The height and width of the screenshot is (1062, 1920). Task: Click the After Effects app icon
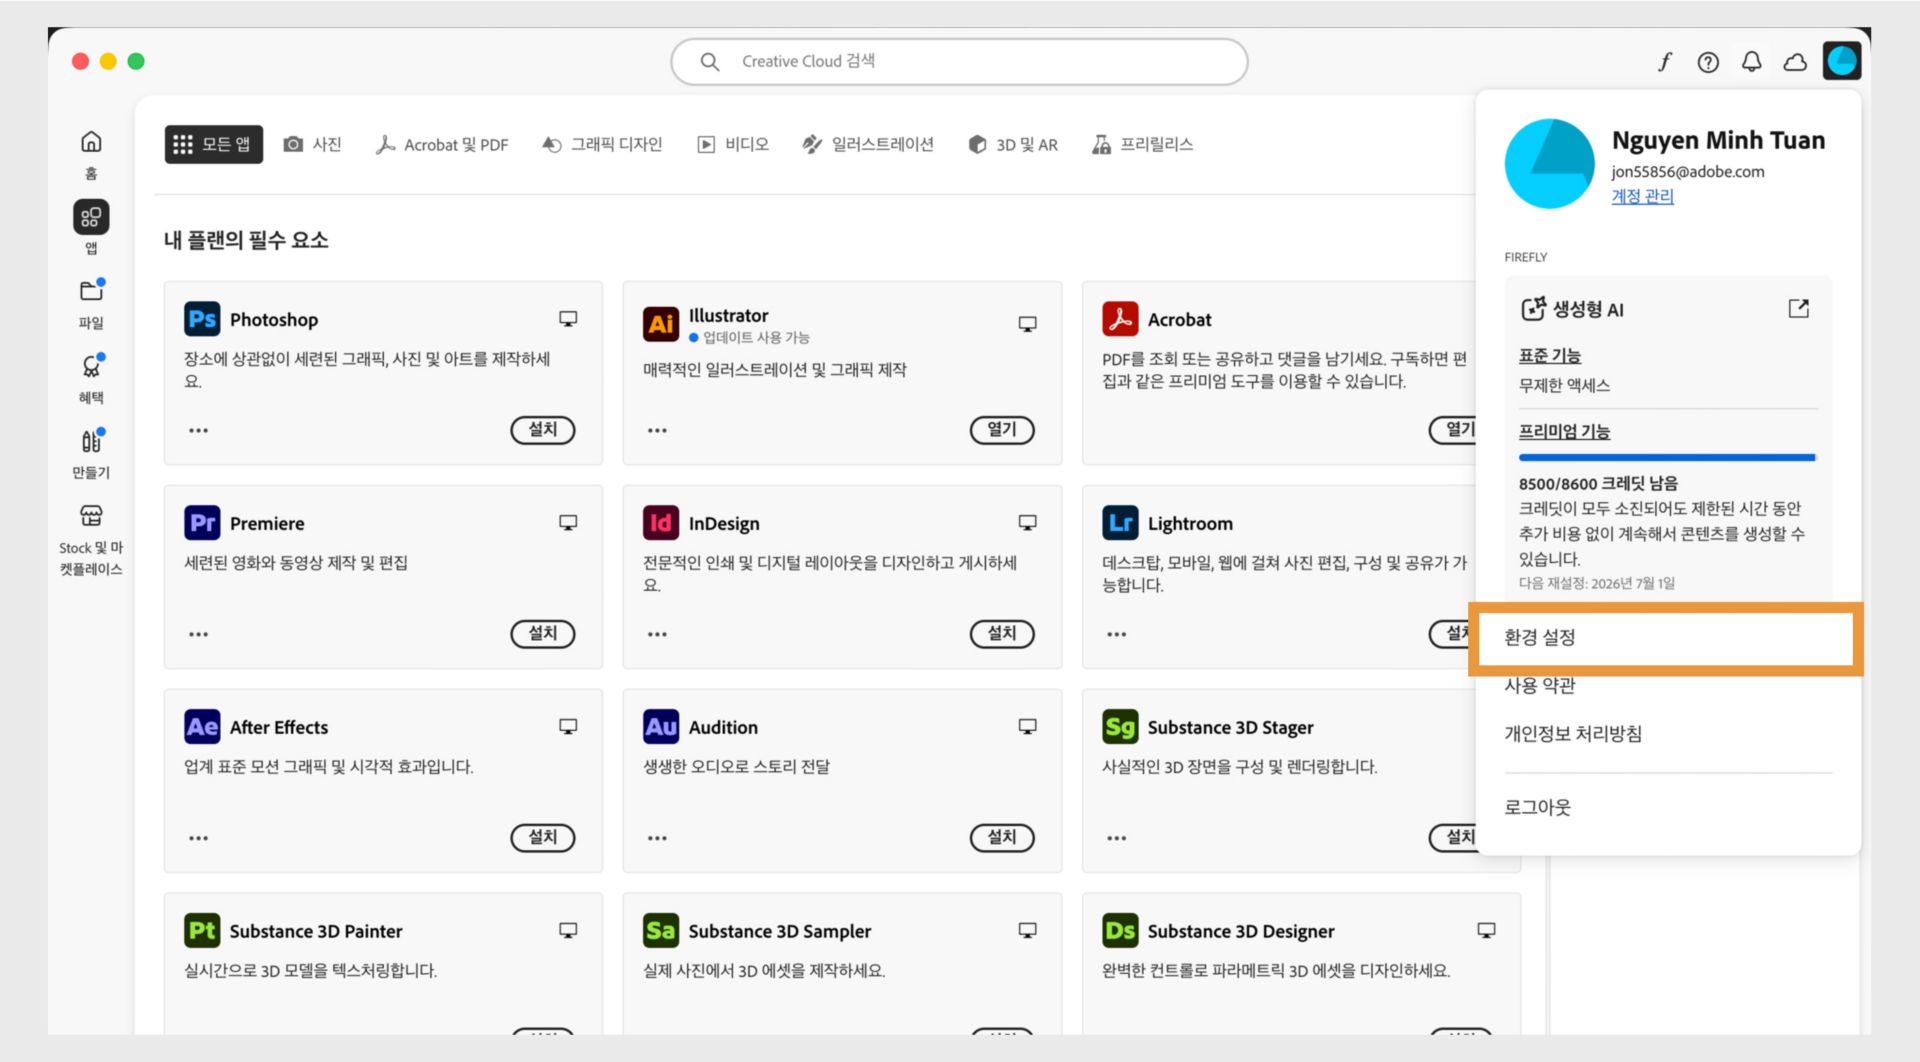pyautogui.click(x=202, y=727)
